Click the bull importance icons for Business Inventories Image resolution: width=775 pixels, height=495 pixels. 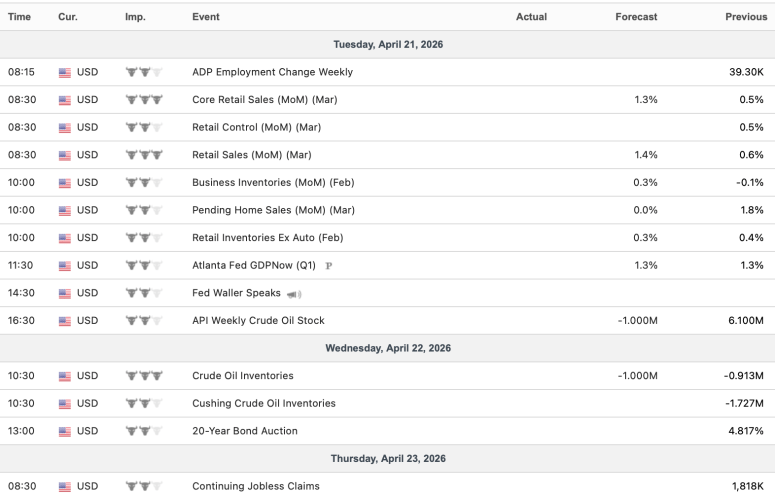click(x=144, y=183)
